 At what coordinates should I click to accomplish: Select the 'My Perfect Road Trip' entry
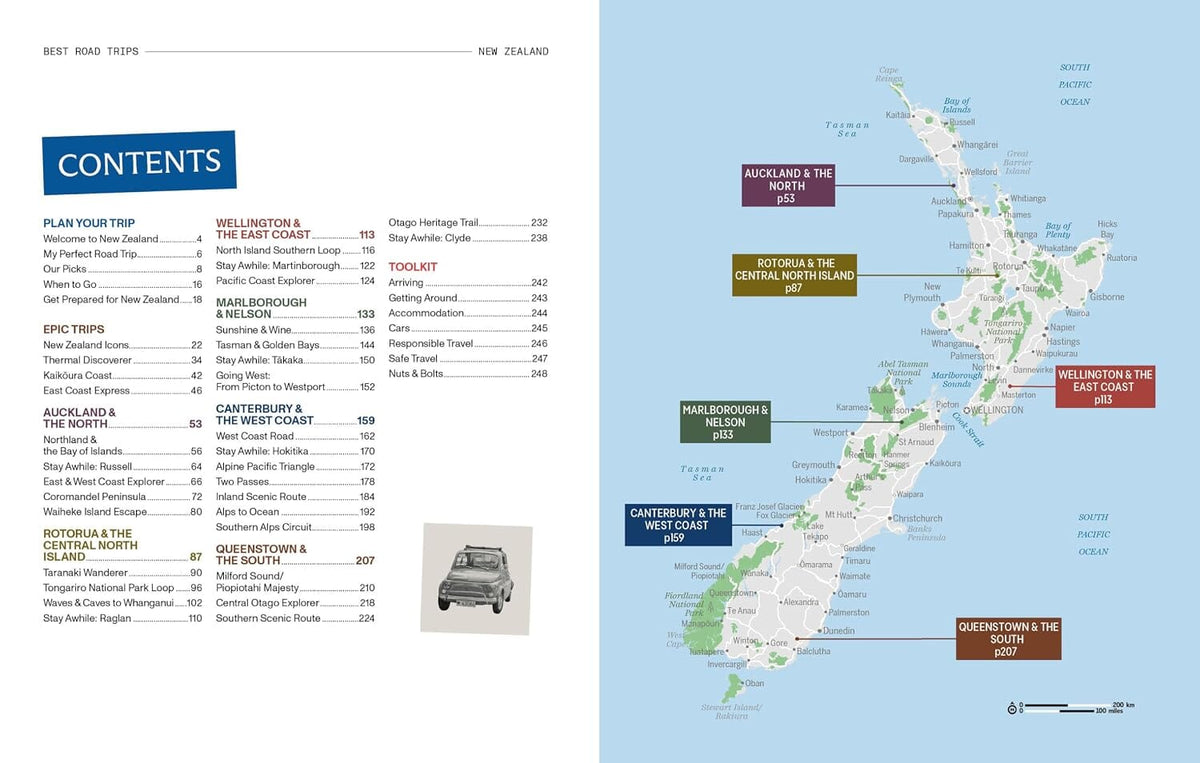[x=123, y=254]
